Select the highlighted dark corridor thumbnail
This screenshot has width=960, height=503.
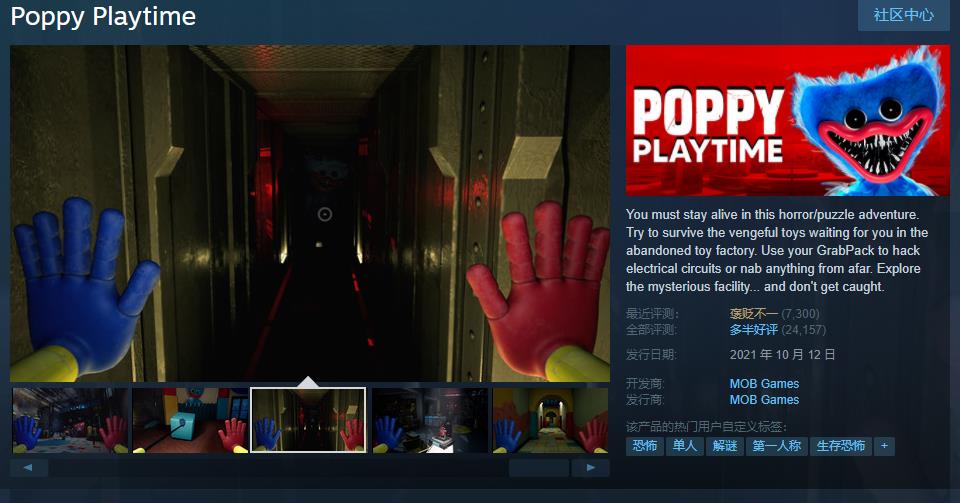309,421
